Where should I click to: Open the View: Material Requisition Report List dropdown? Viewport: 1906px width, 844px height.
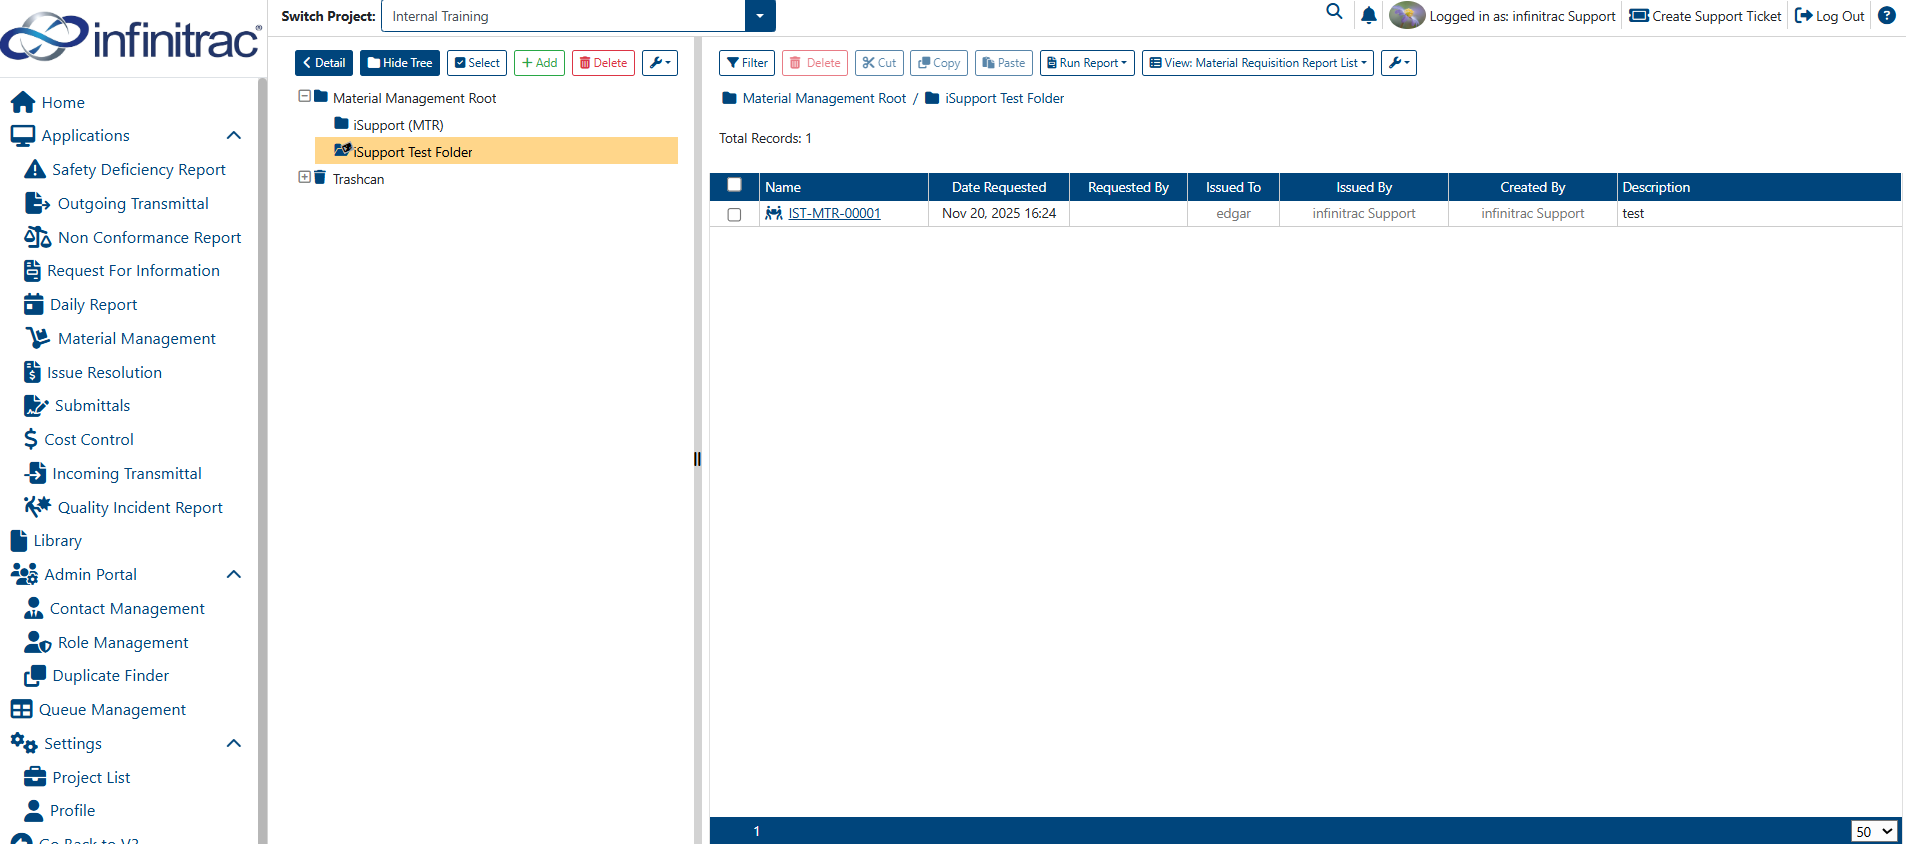click(1258, 63)
